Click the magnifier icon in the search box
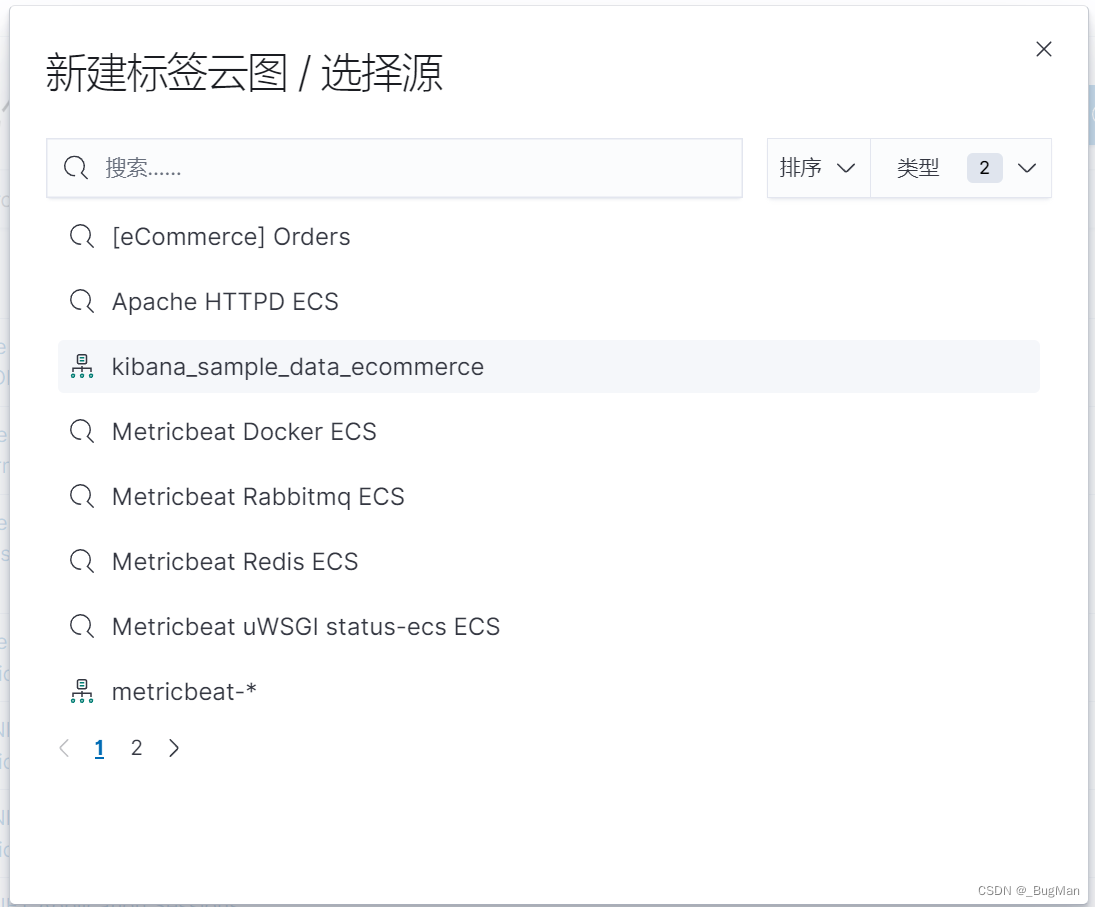1095x907 pixels. [x=75, y=168]
